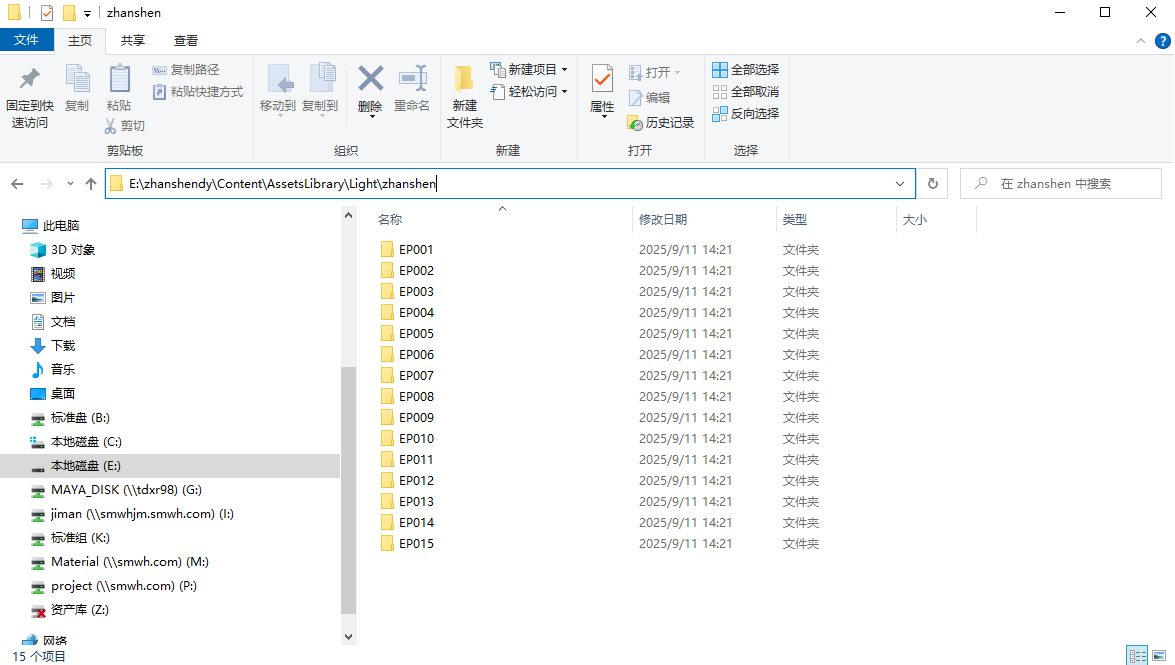The width and height of the screenshot is (1175, 665).
Task: Click the Pin to Quick Access icon
Action: [29, 80]
